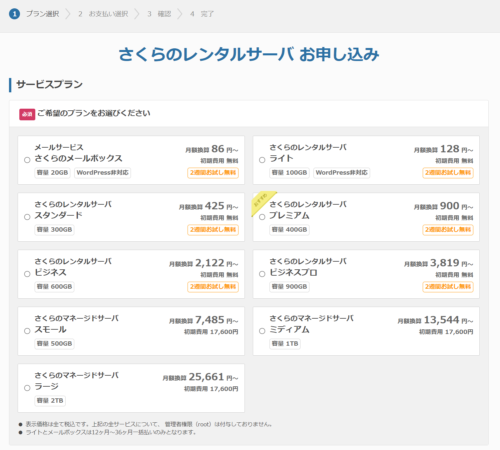
Task: Click the 表示価格は全て税込です footnote
Action: [149, 424]
